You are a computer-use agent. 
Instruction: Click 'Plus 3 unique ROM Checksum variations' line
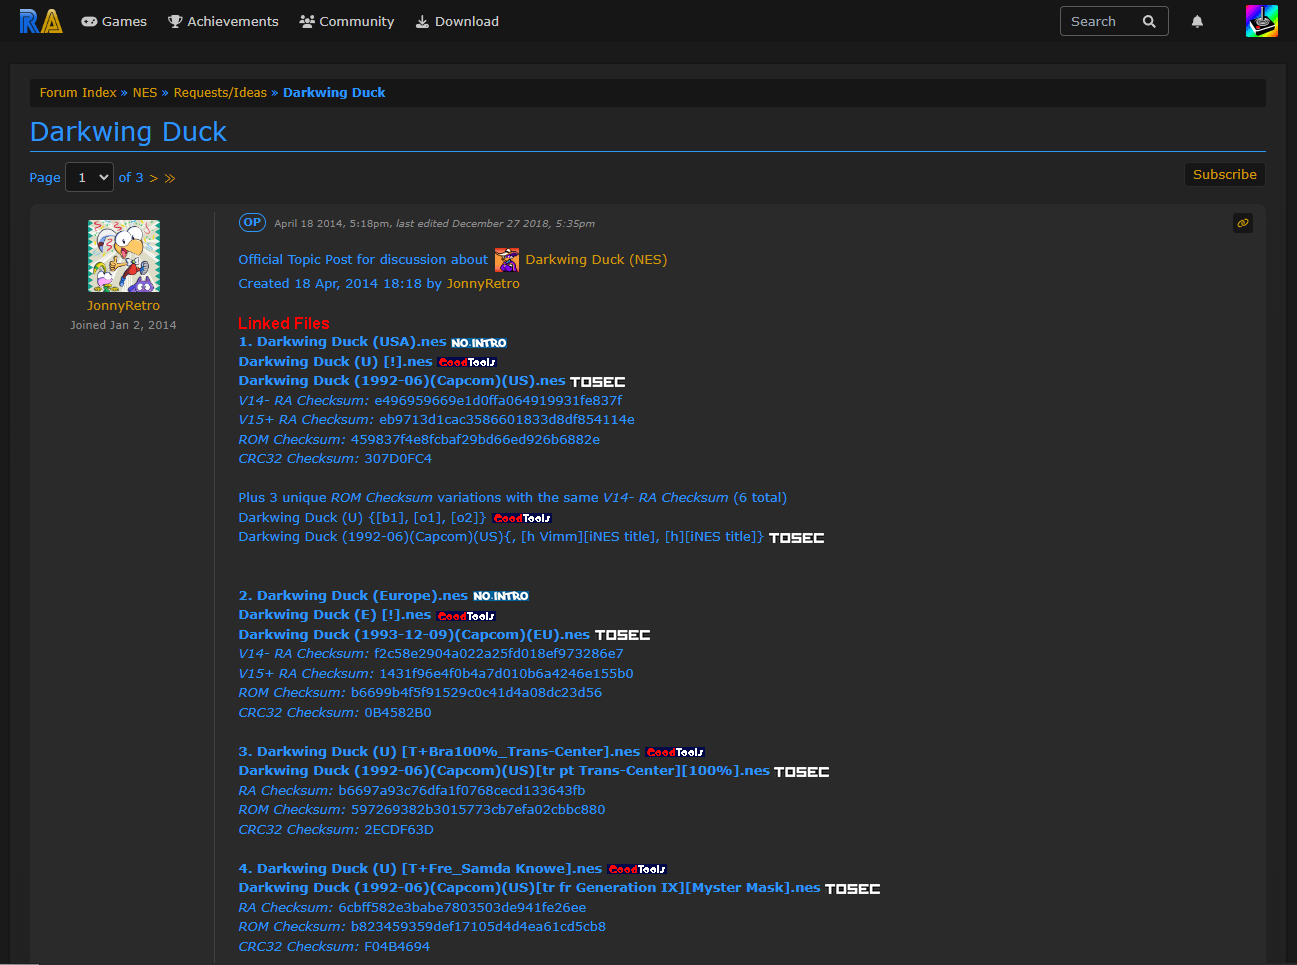coord(512,498)
